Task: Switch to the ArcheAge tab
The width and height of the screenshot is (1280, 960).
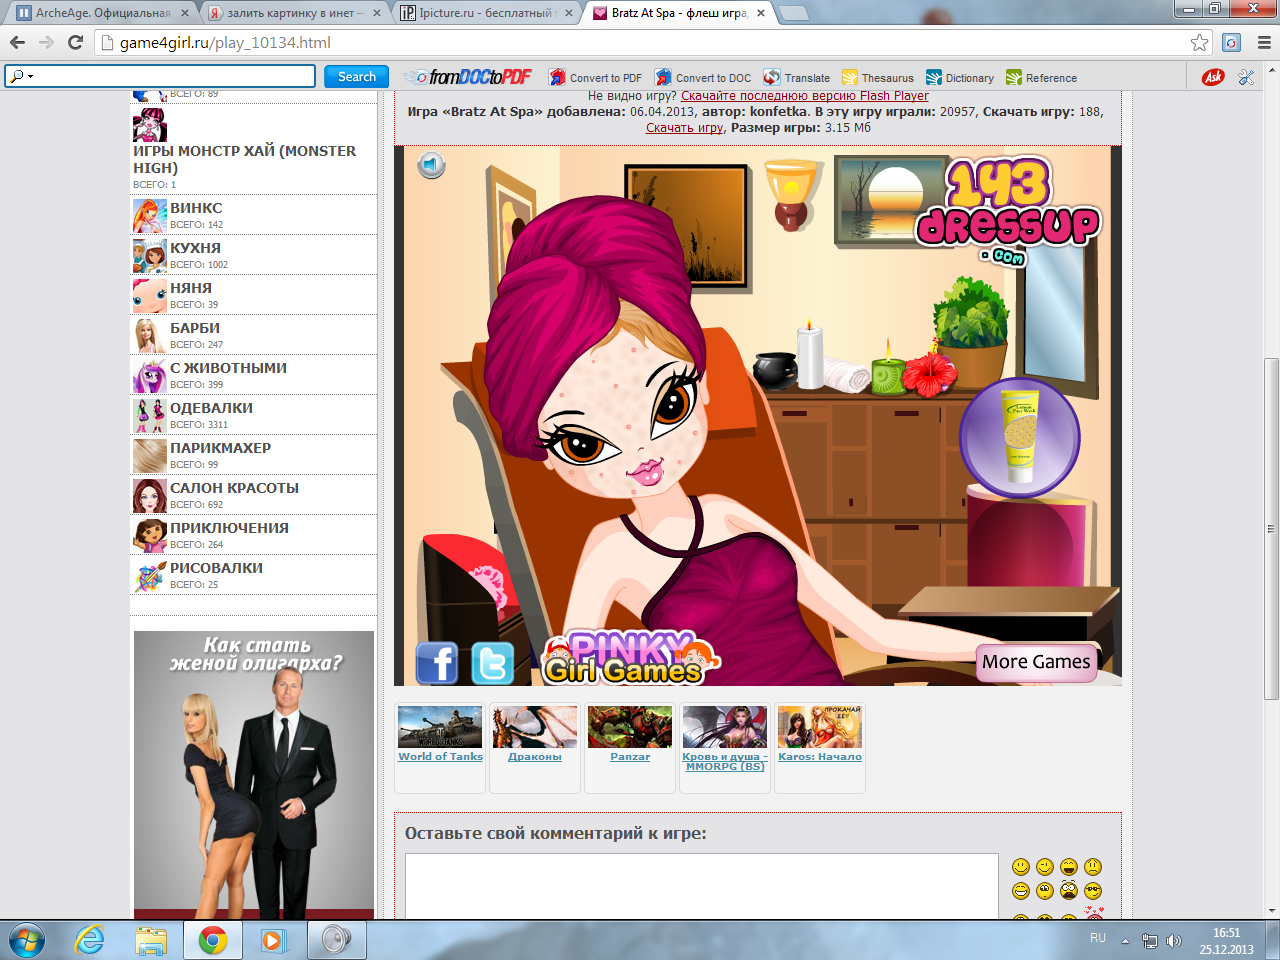Action: point(100,13)
